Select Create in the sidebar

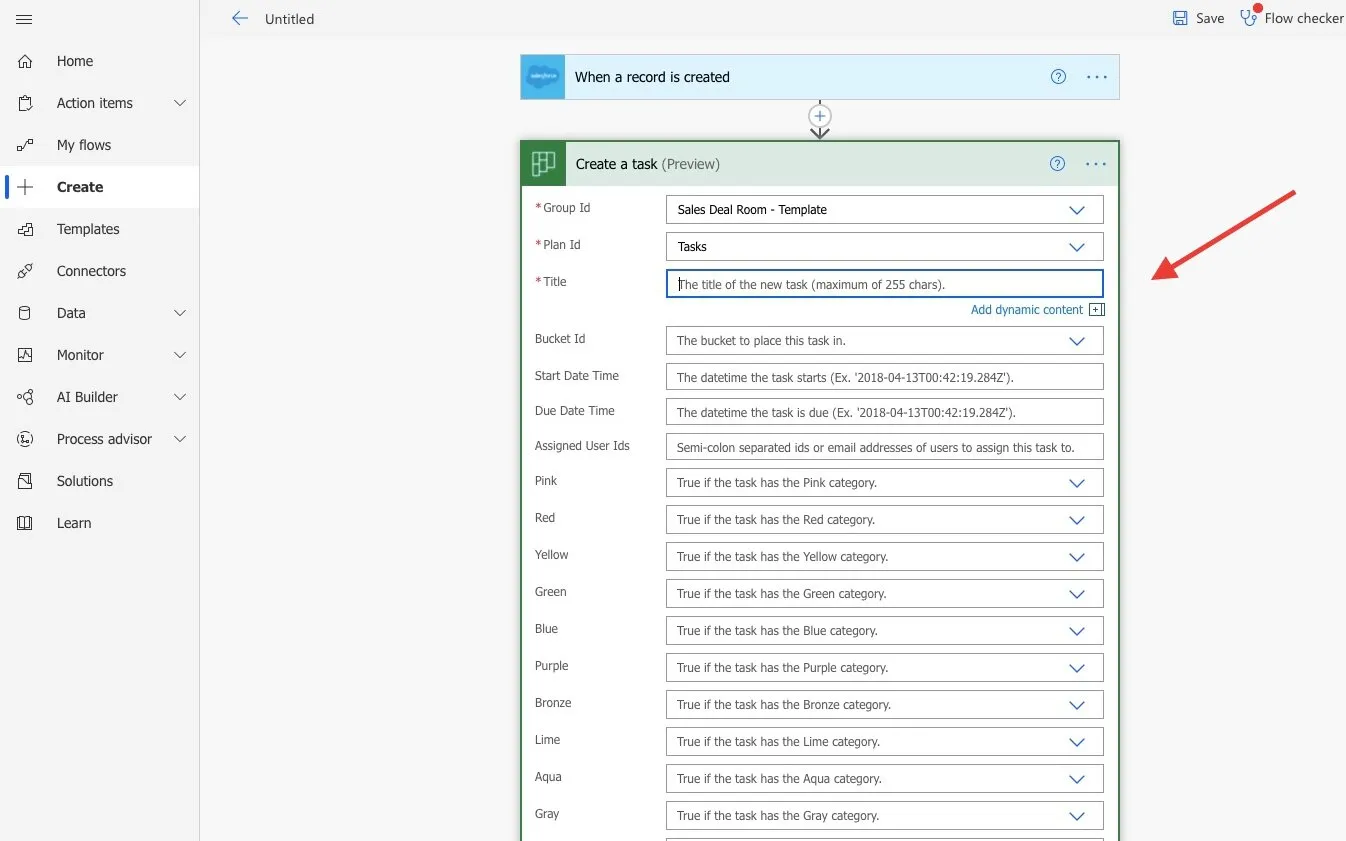coord(80,187)
